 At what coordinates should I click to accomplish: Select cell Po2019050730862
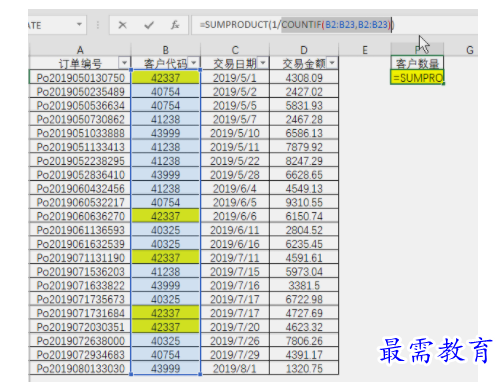click(x=80, y=119)
